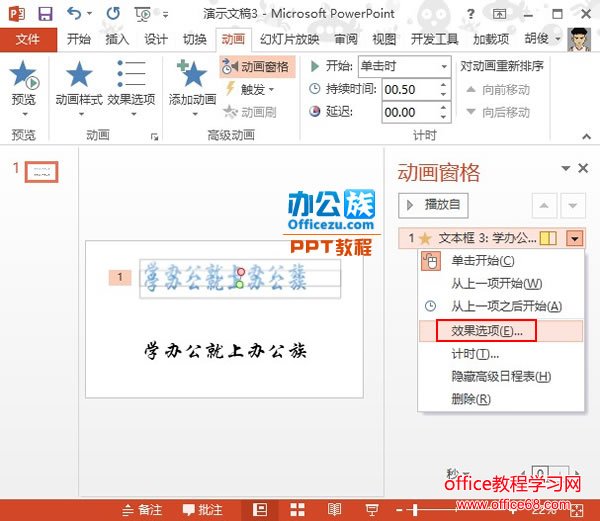The image size is (600, 521).
Task: Choose 从上一项开始(W)
Action: pyautogui.click(x=501, y=284)
